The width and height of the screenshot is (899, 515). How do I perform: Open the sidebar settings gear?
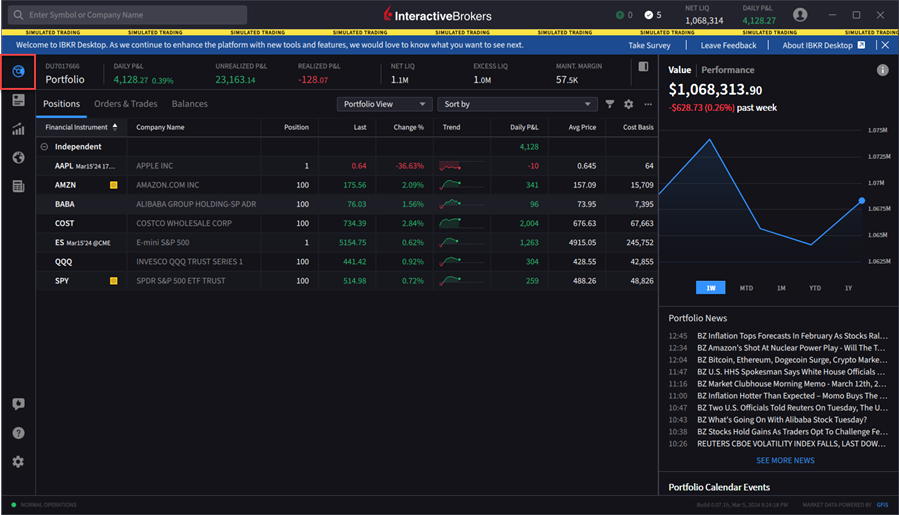(x=18, y=462)
